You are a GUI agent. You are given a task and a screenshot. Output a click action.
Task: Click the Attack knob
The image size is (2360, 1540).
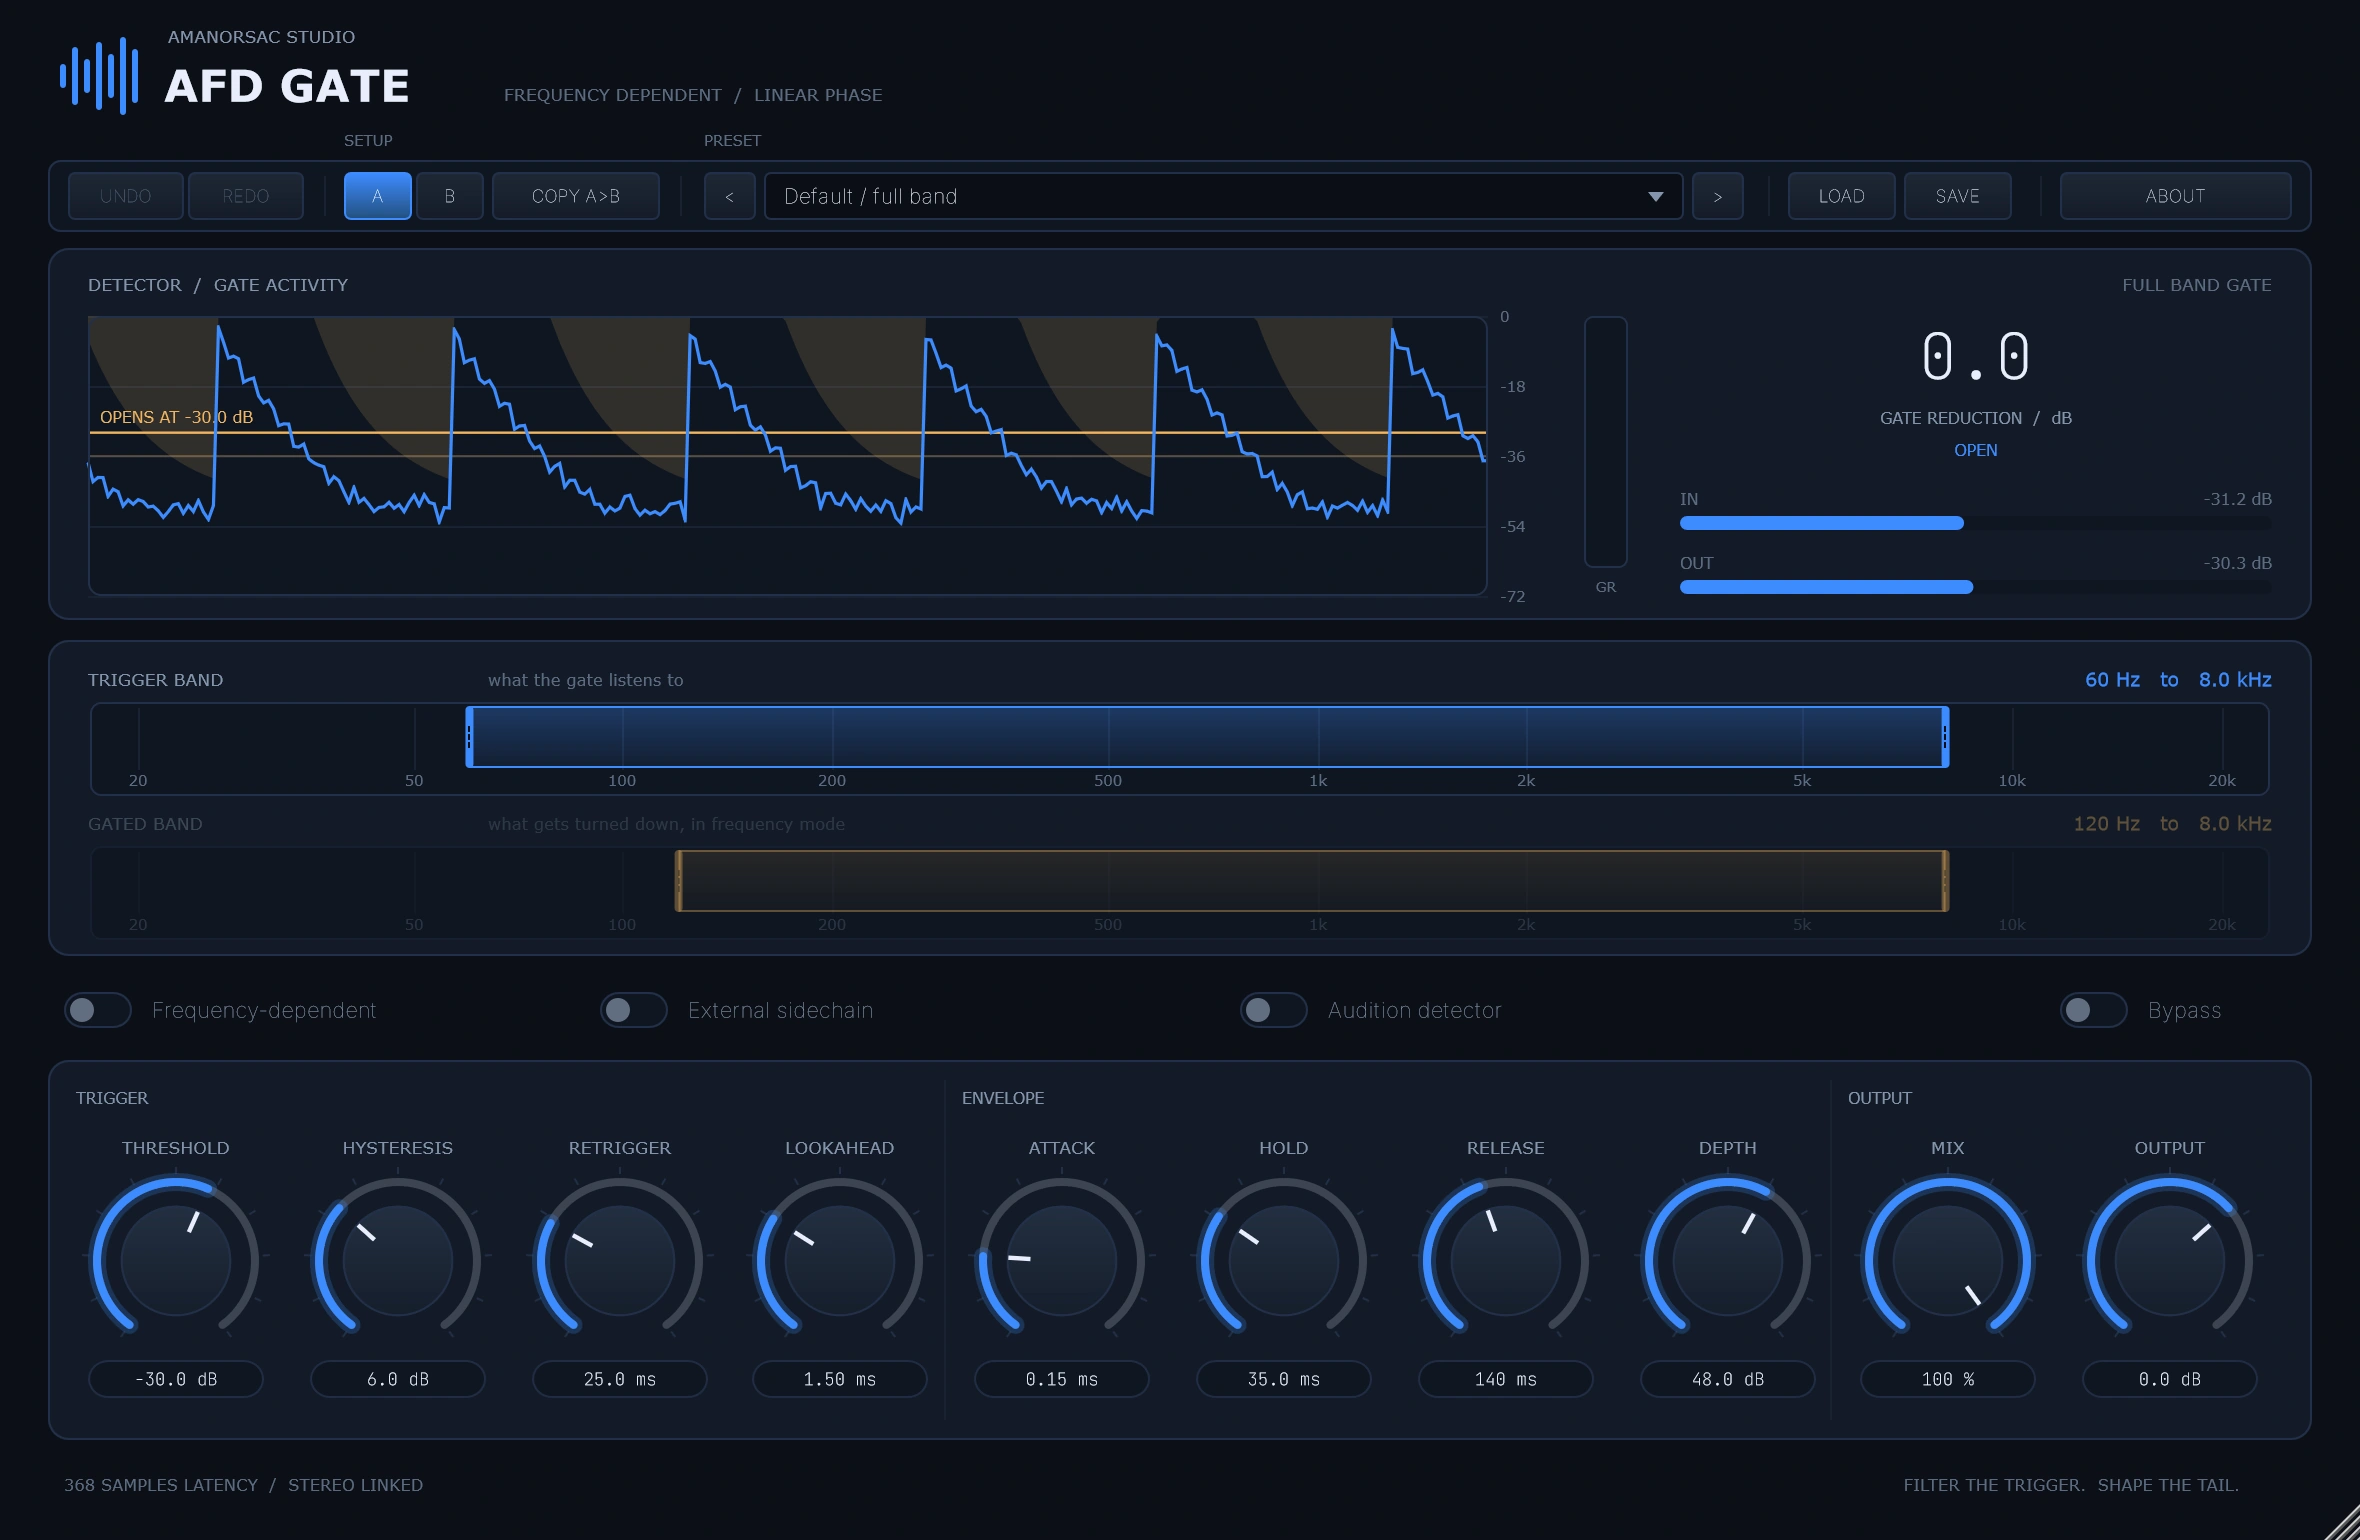(1062, 1260)
